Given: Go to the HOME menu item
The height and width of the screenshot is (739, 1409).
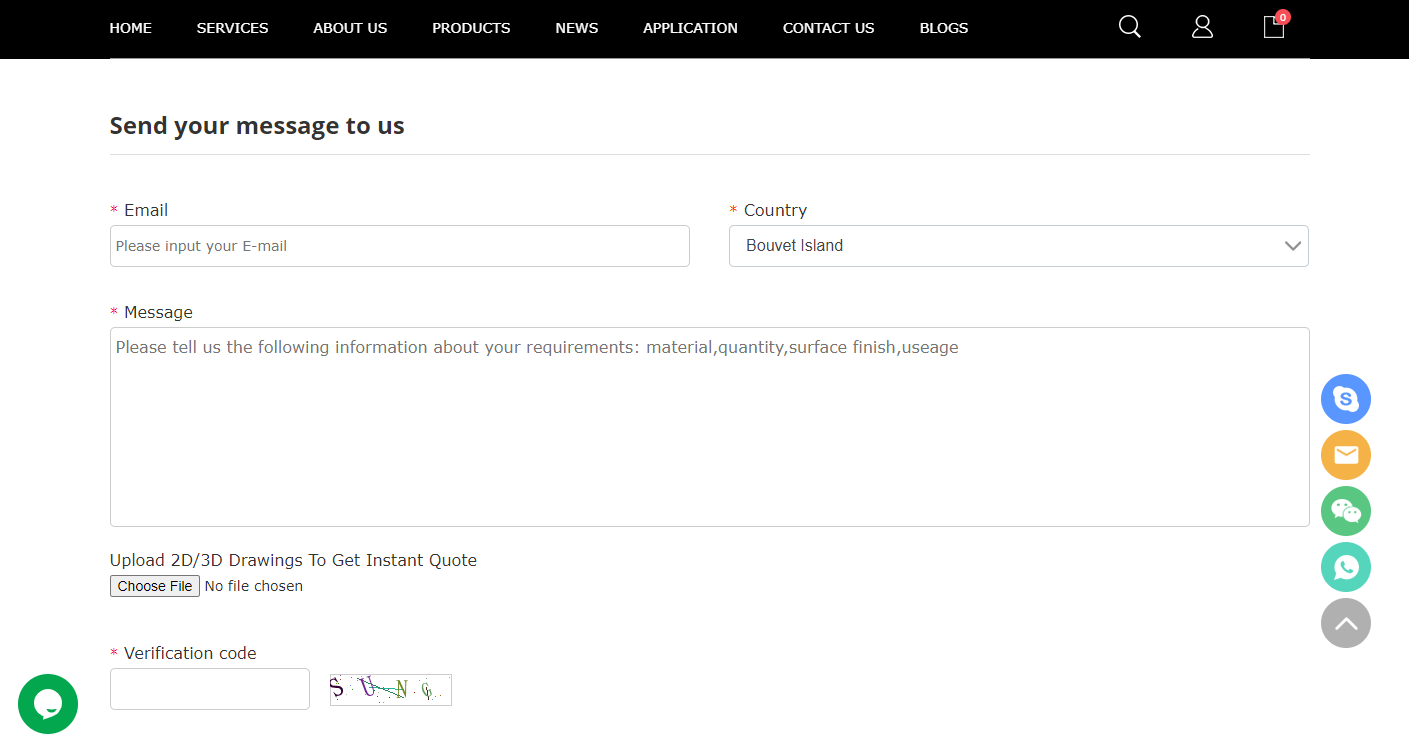Looking at the screenshot, I should [x=130, y=28].
